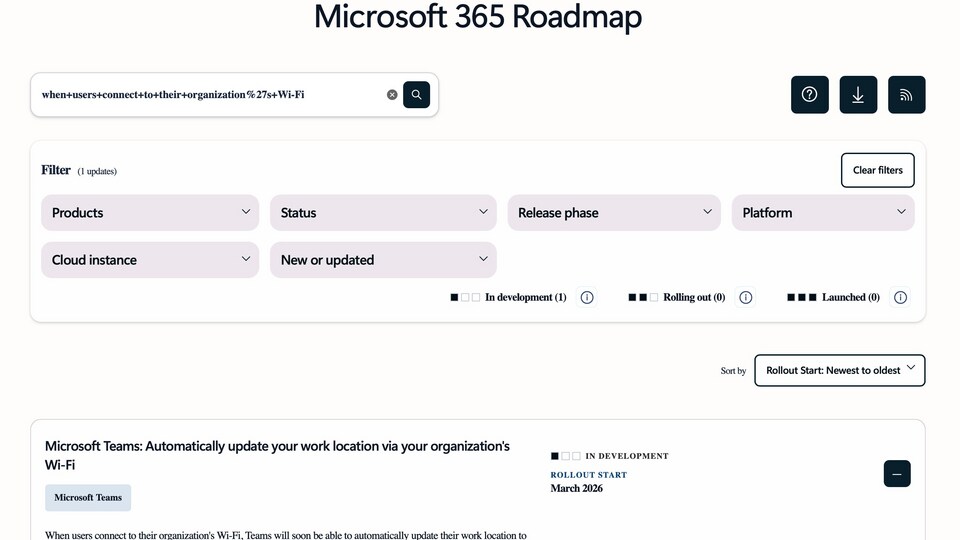
Task: Expand the Products filter dropdown
Action: click(150, 212)
